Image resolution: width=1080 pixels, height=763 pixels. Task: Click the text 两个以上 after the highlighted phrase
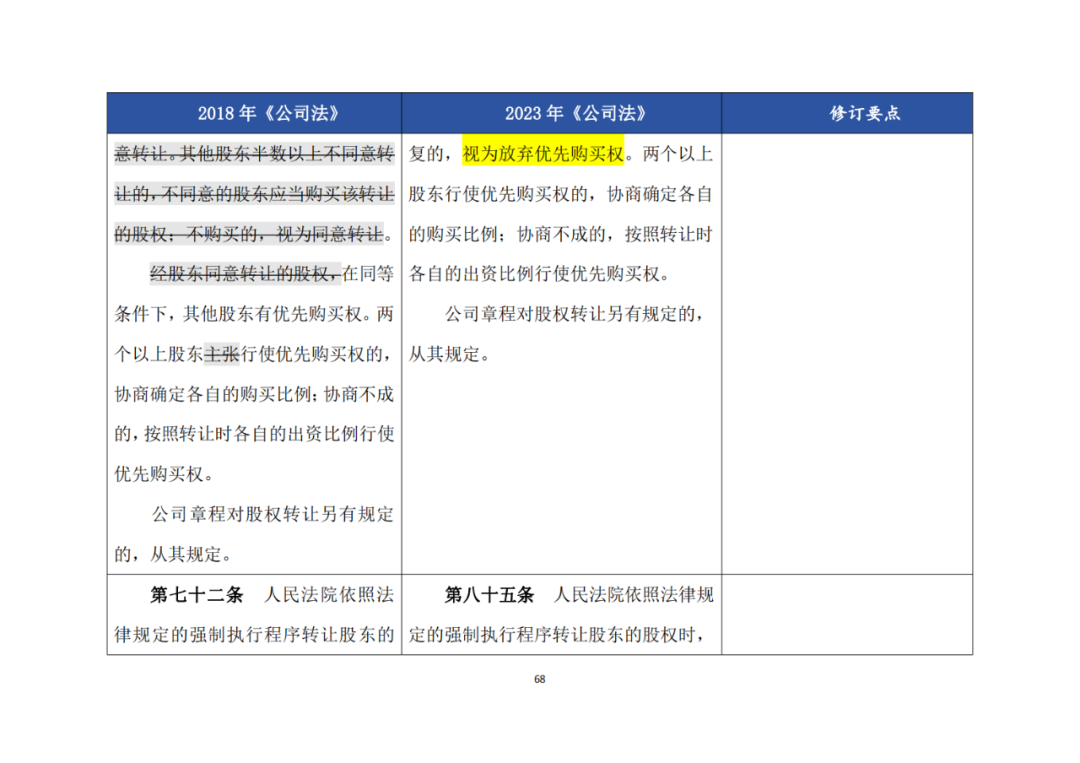pyautogui.click(x=678, y=154)
